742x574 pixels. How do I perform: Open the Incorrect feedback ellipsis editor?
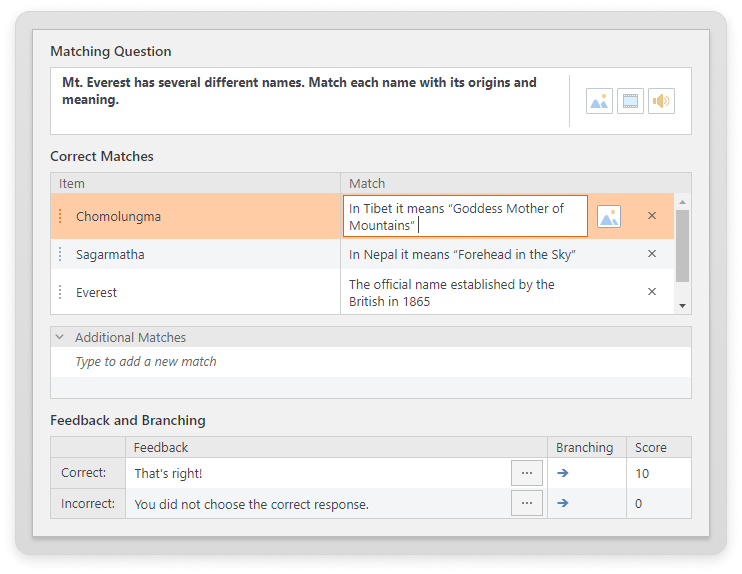pyautogui.click(x=527, y=503)
